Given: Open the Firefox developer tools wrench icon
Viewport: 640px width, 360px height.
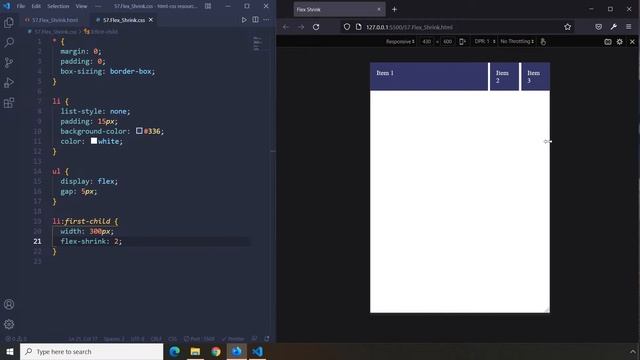Looking at the screenshot, I should tap(613, 27).
